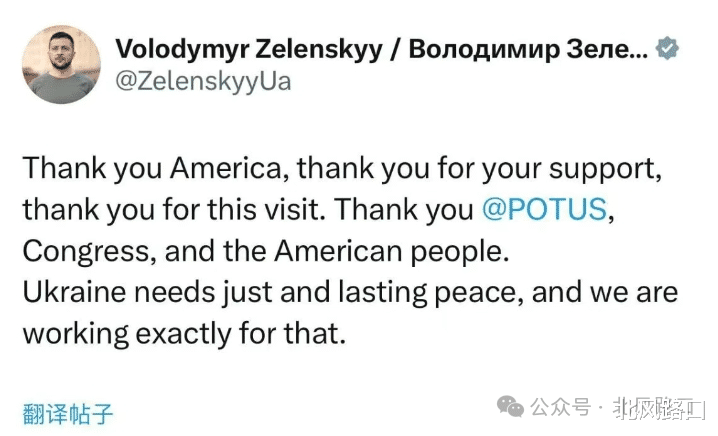
Task: Click the line "Congress, and the American people."
Action: 265,252
